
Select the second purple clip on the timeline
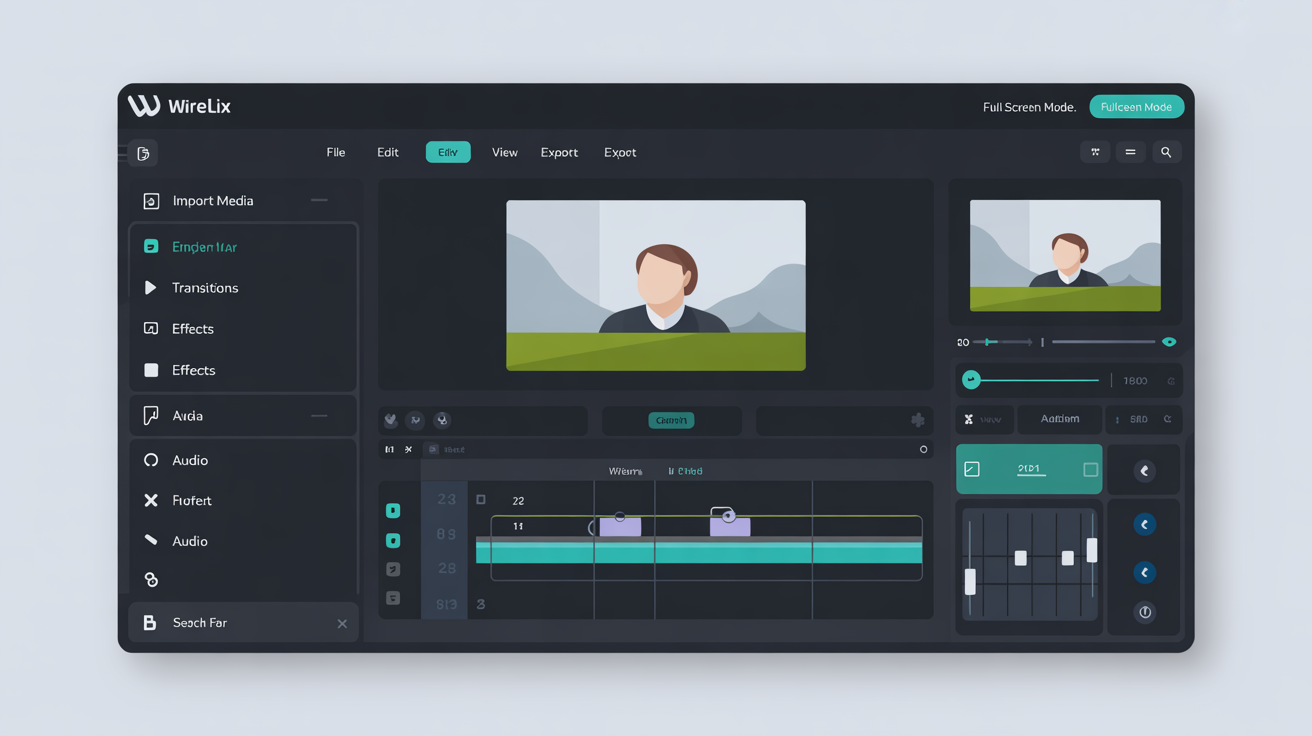pos(730,526)
